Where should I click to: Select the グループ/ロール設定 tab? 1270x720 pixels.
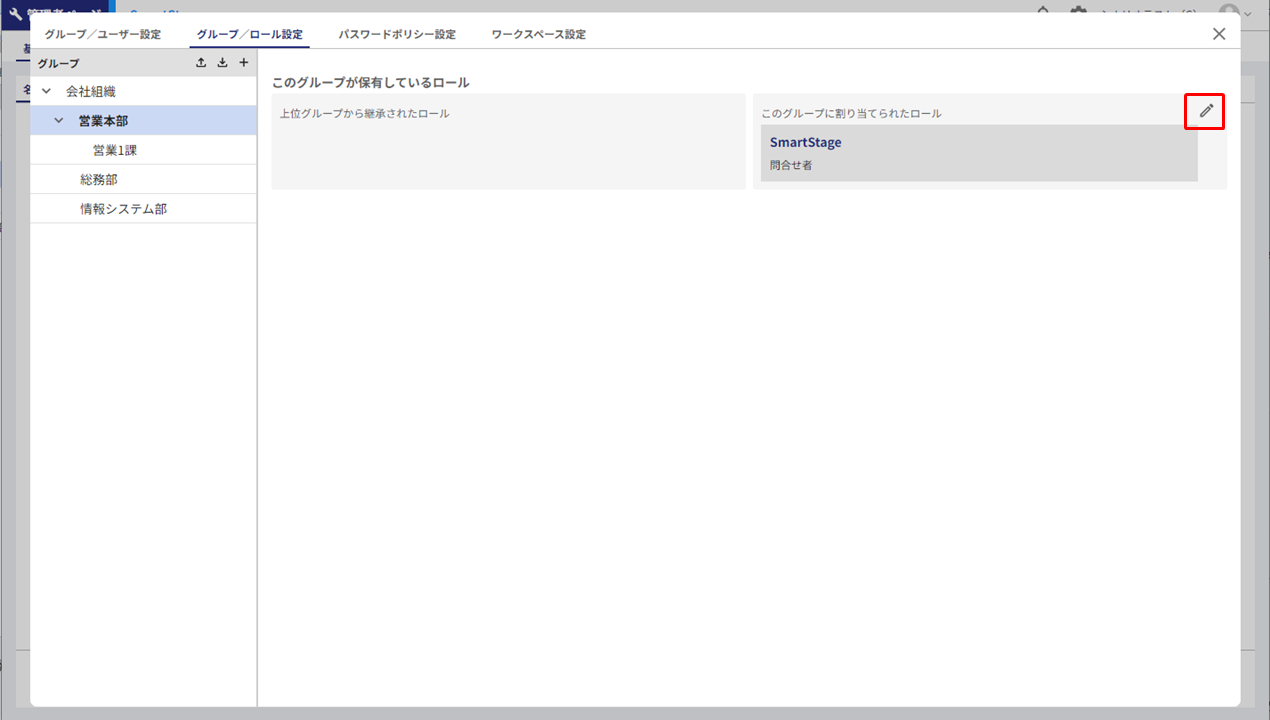[249, 34]
